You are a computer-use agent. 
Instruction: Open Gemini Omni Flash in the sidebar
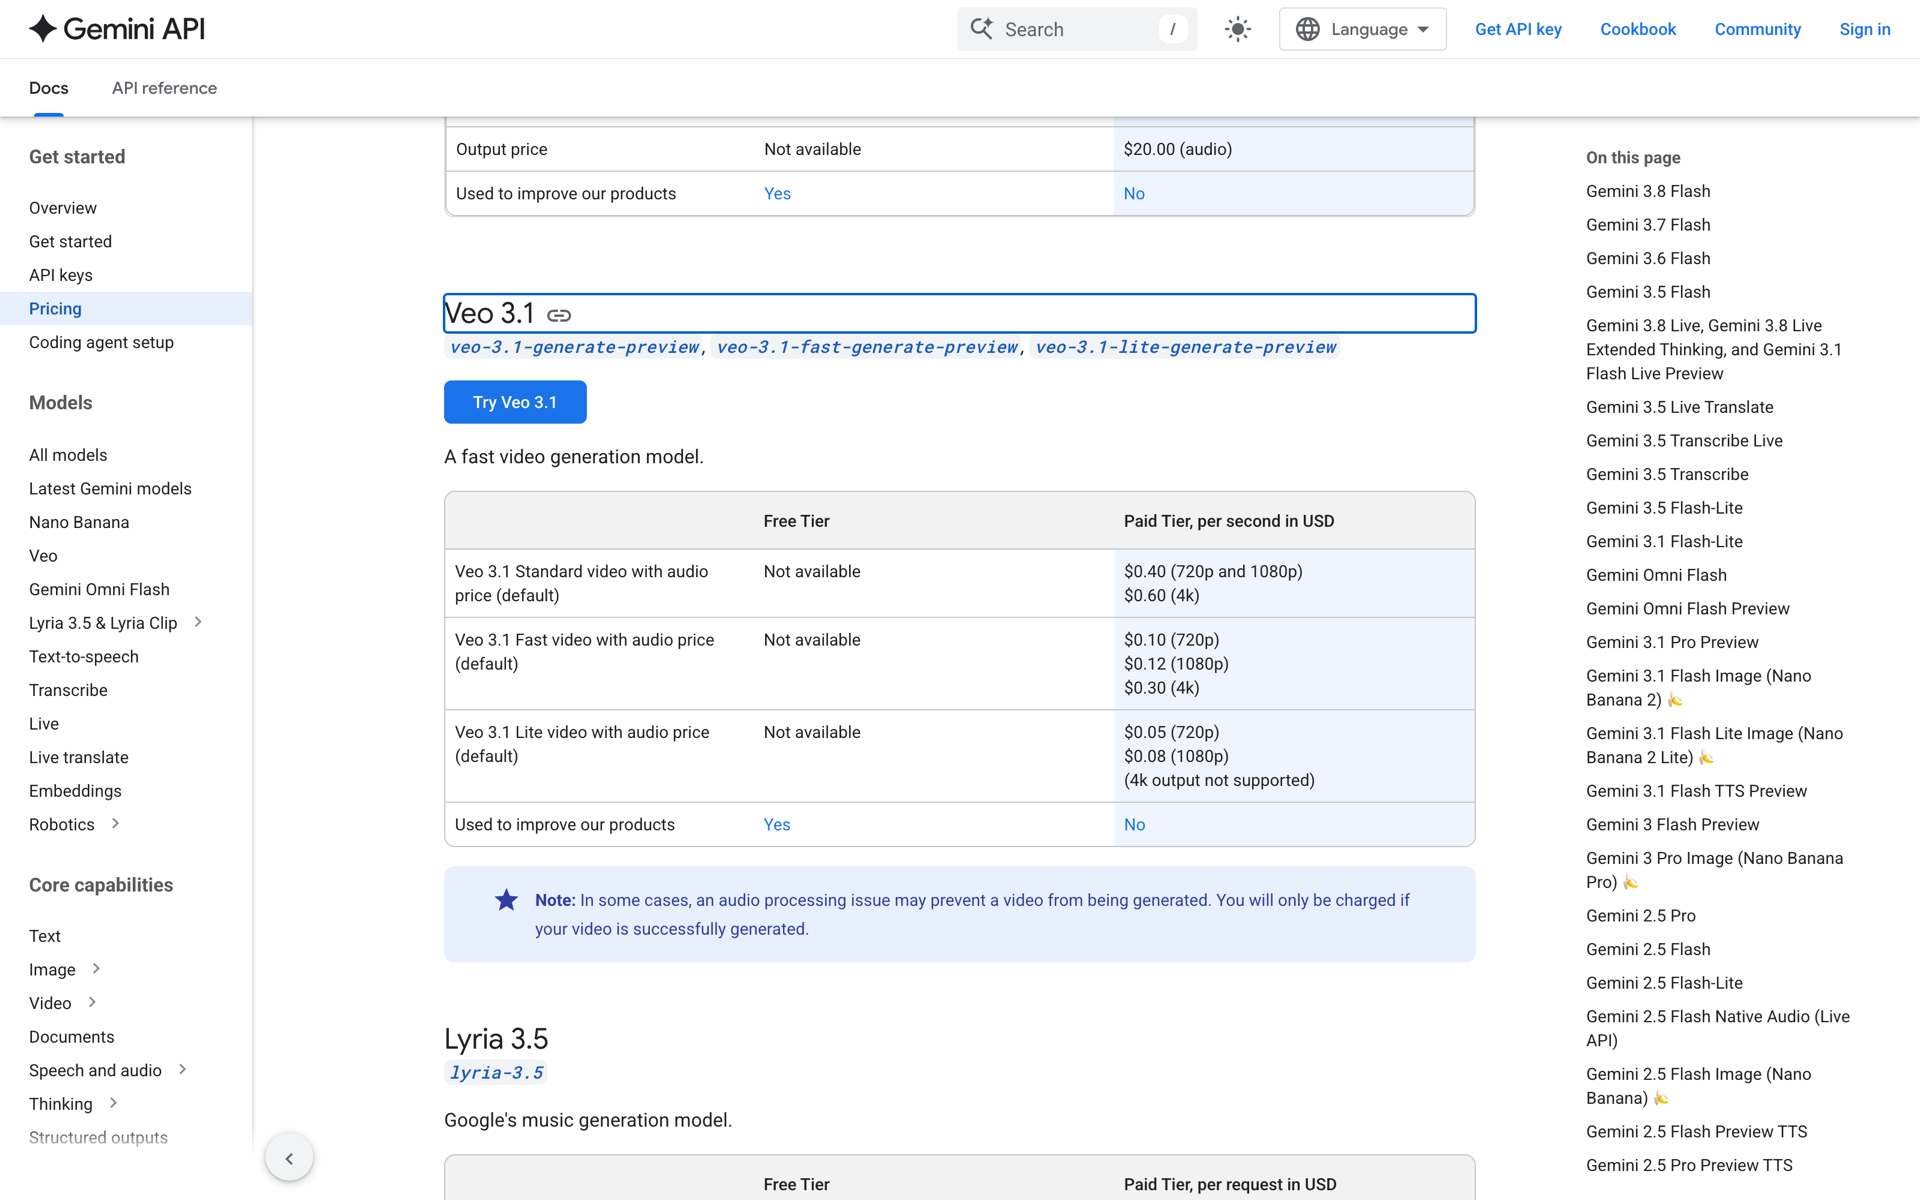(99, 589)
